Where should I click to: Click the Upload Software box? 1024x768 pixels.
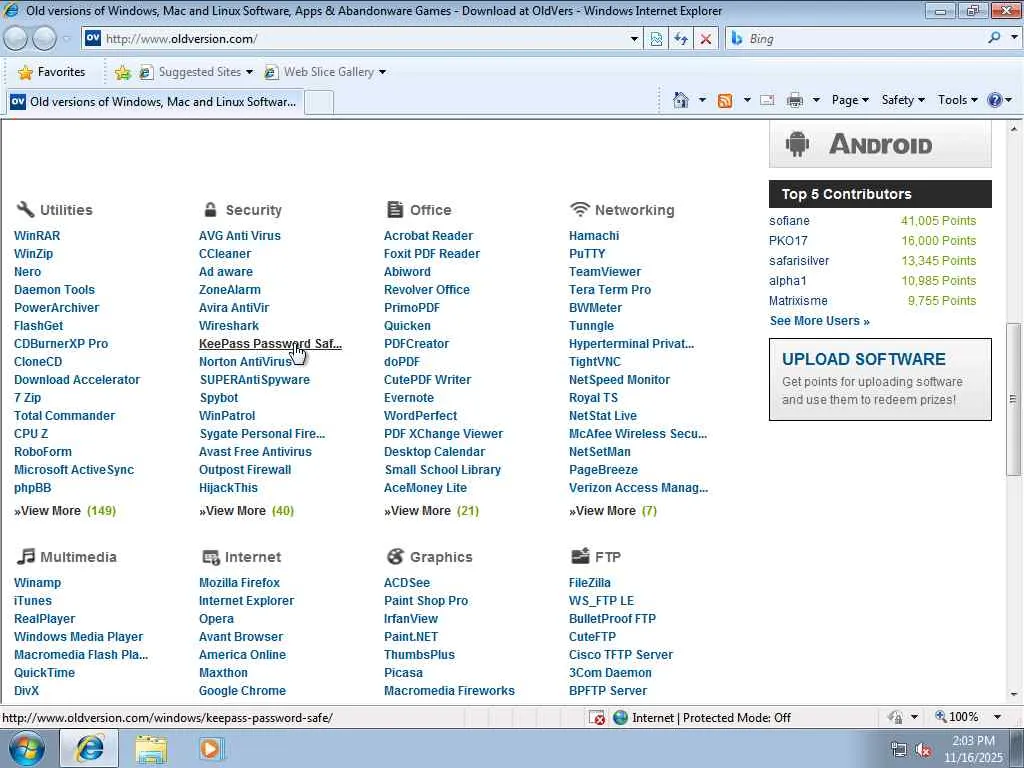[880, 379]
